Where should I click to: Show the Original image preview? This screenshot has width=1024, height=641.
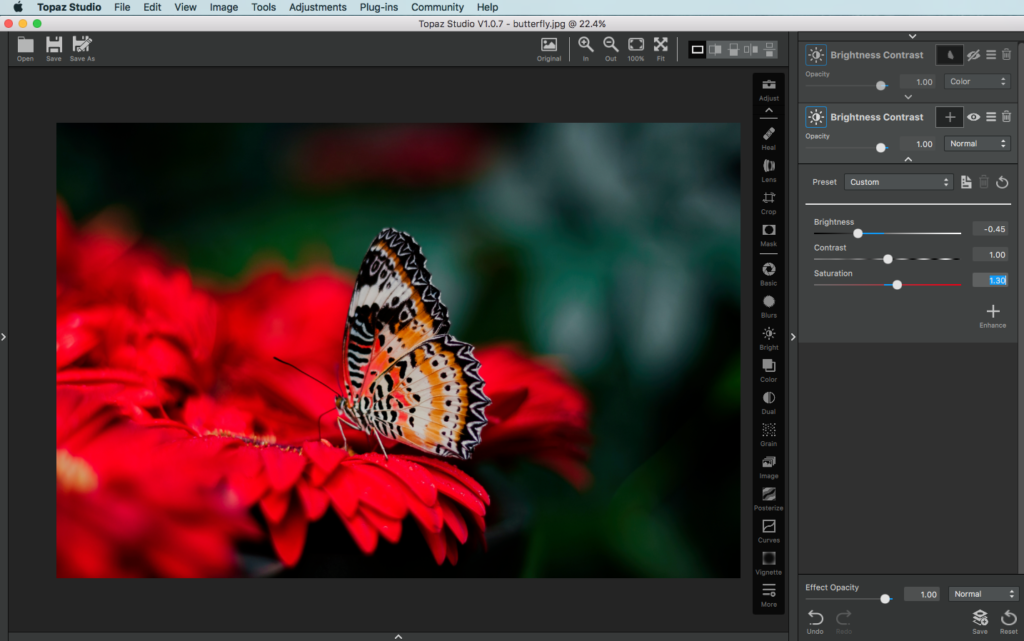(549, 49)
